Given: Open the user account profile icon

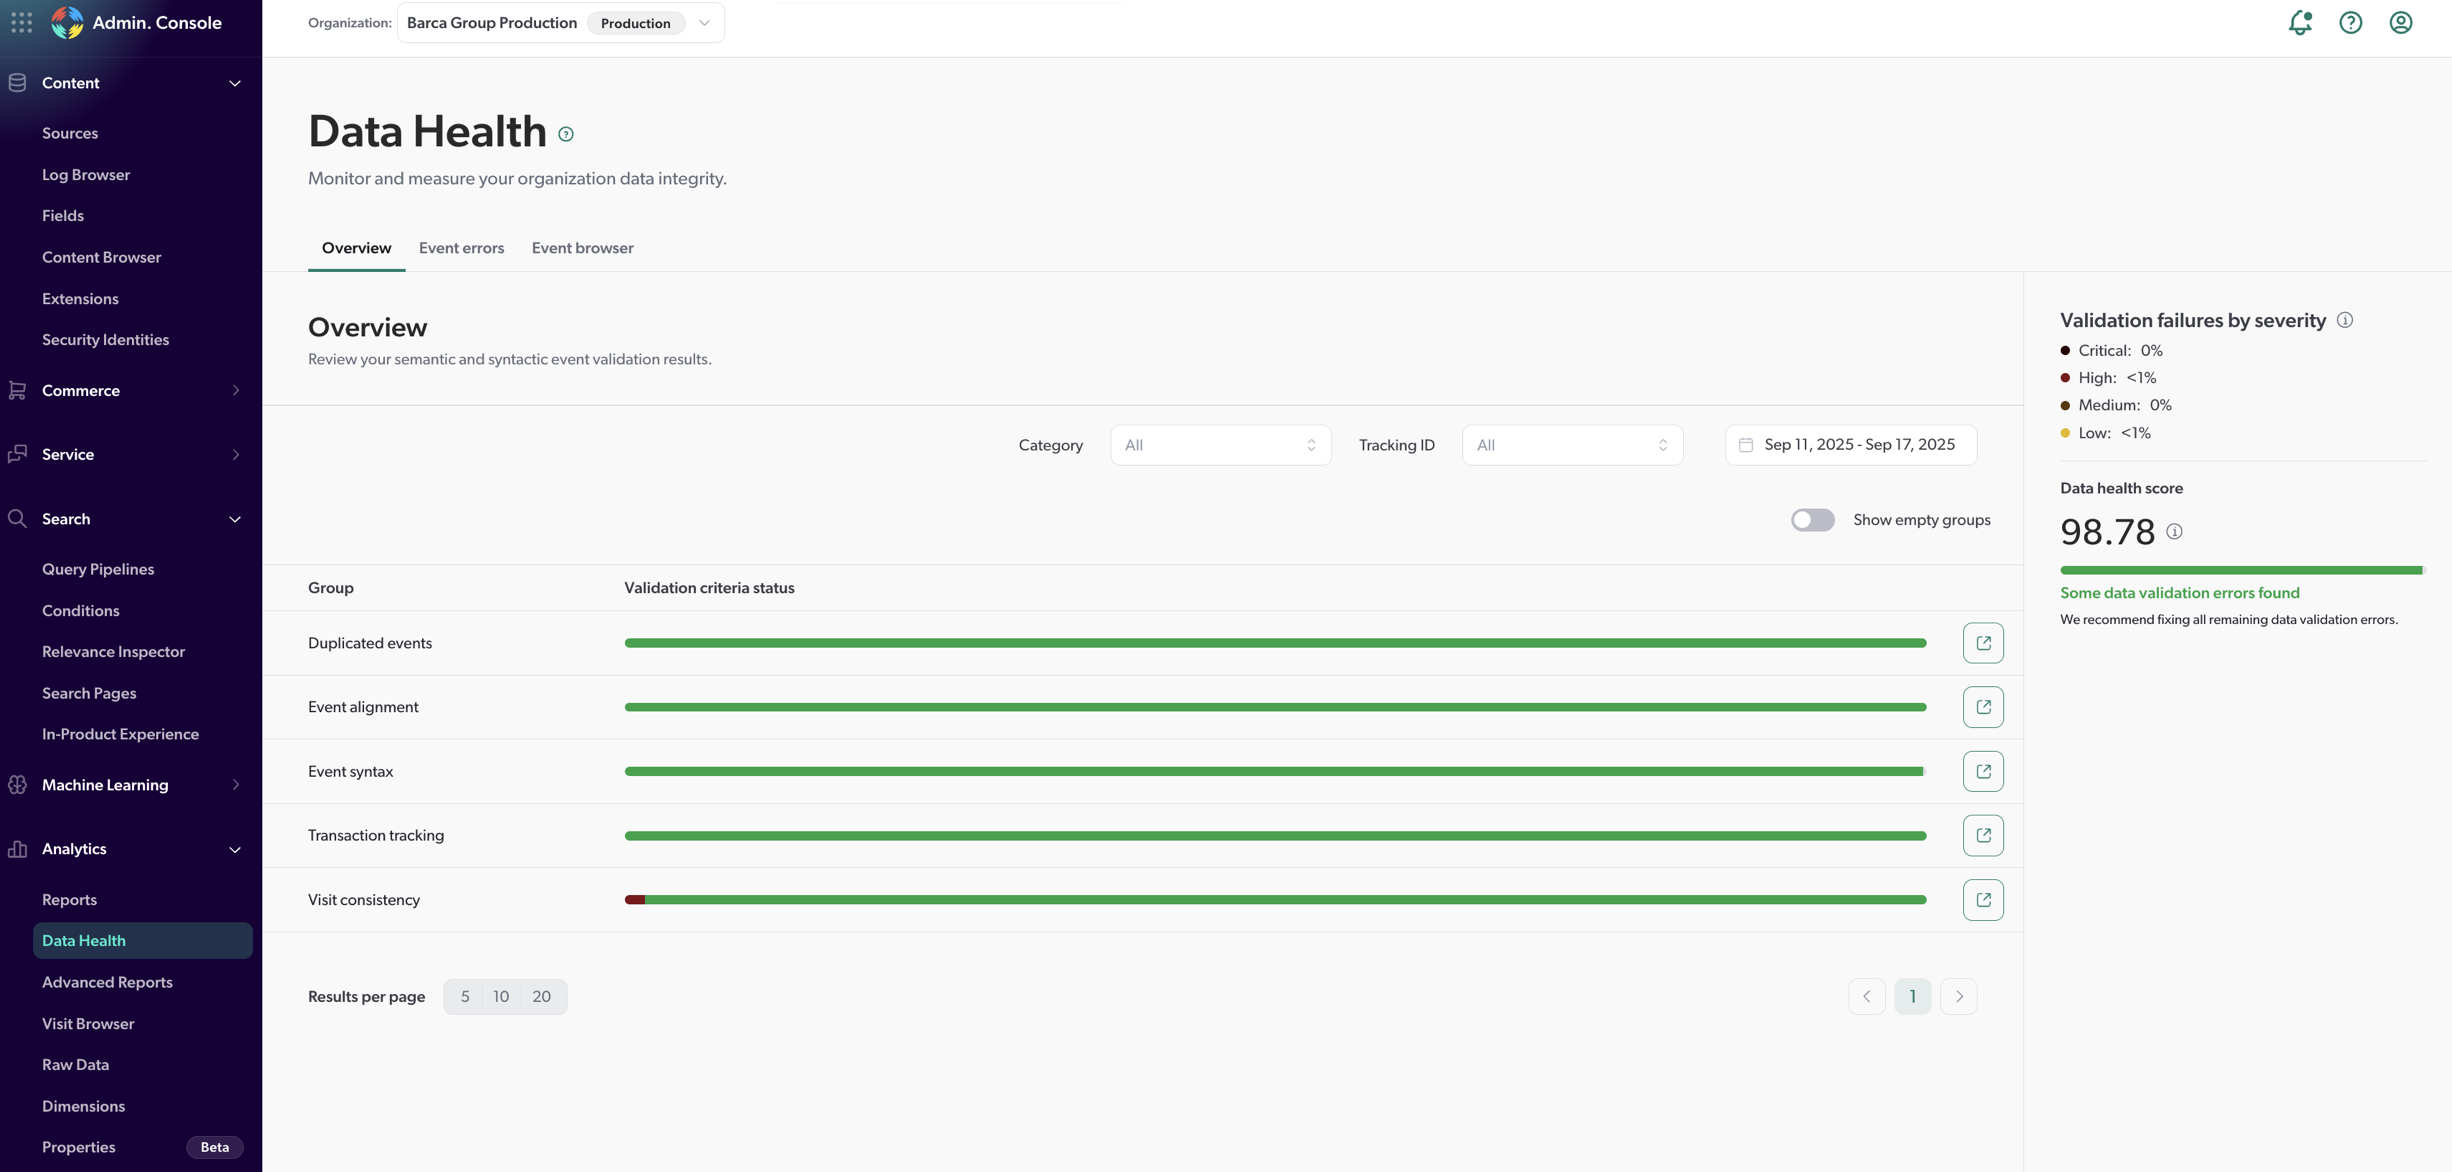Looking at the screenshot, I should [x=2400, y=22].
